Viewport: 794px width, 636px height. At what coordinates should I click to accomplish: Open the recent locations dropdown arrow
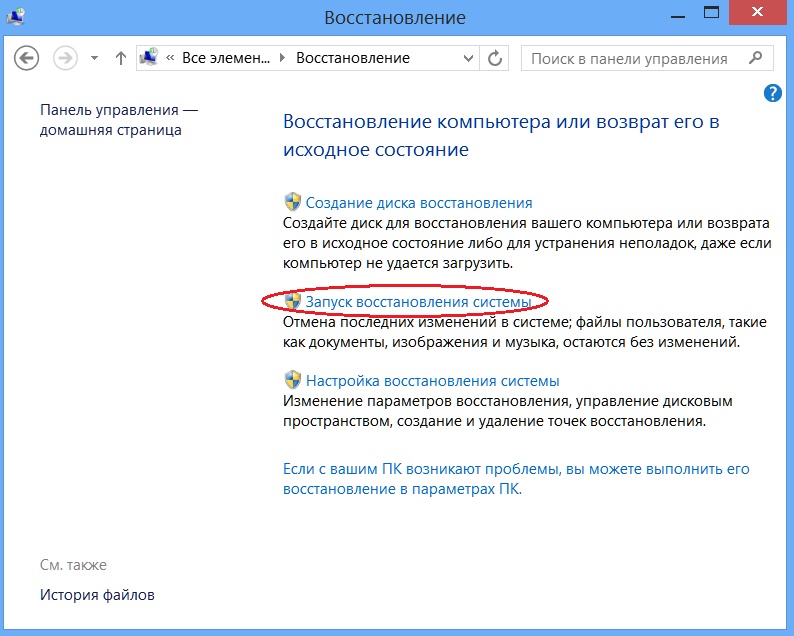(x=94, y=58)
